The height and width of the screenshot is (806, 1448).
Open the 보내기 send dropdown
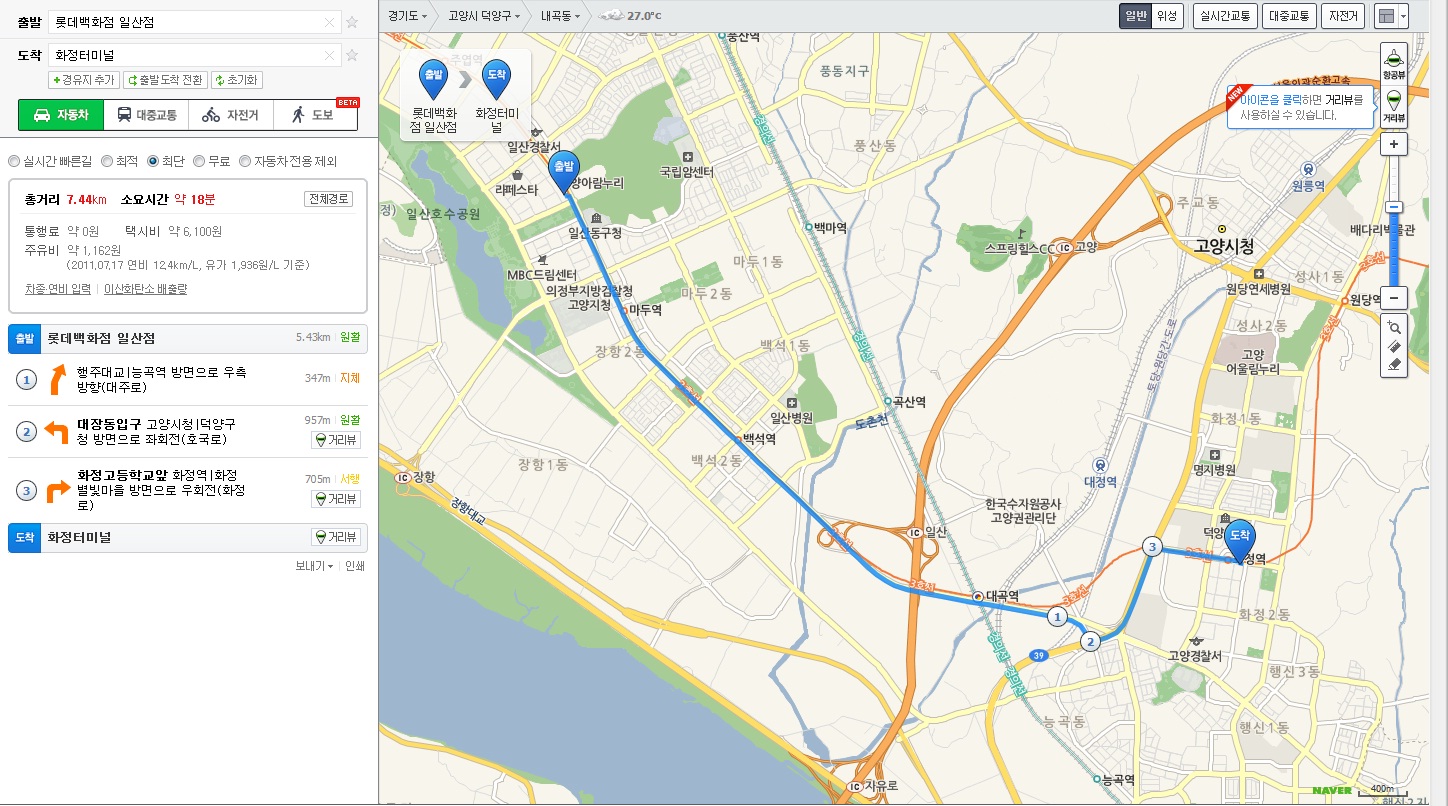click(x=314, y=566)
